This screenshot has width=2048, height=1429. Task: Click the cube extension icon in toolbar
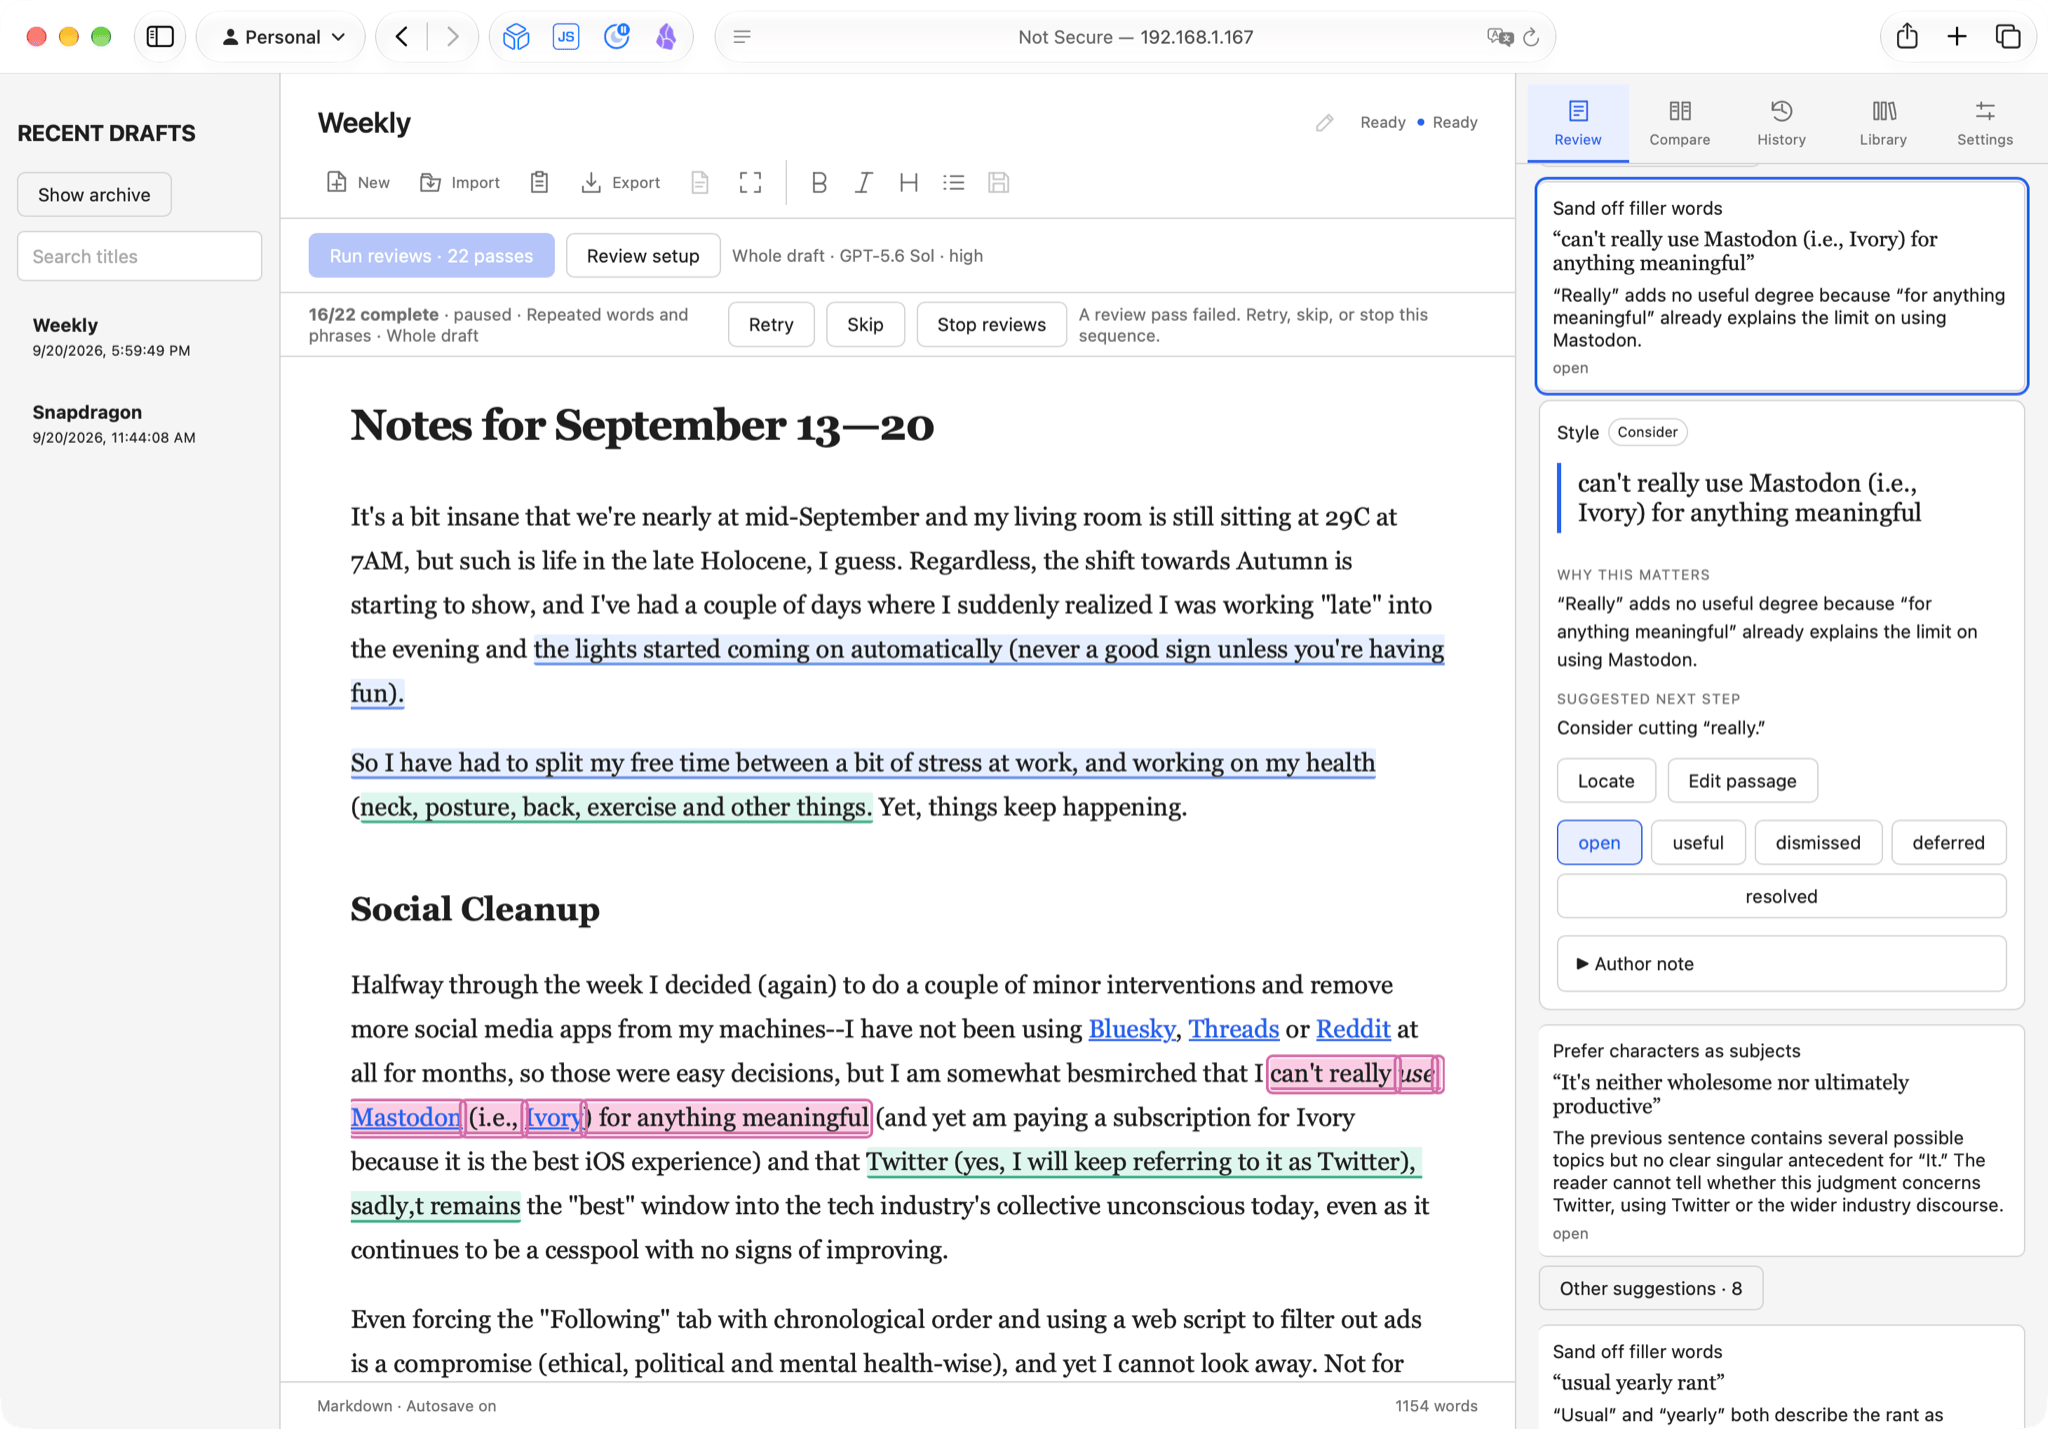tap(516, 37)
